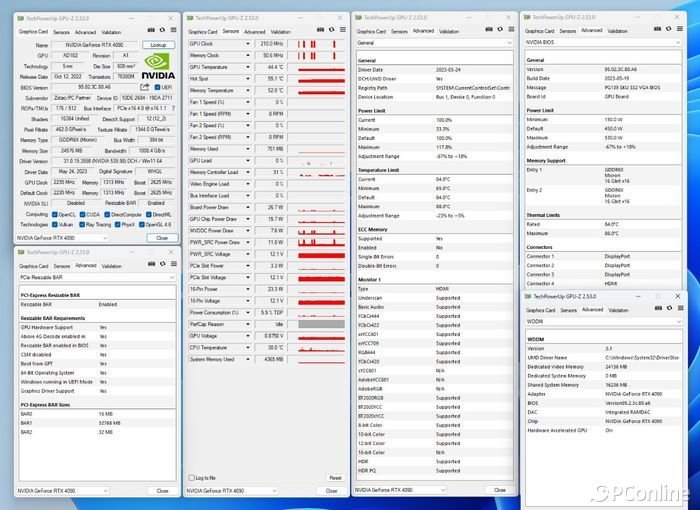Click the GPU Name field
Image resolution: width=700 pixels, height=510 pixels.
coord(95,45)
